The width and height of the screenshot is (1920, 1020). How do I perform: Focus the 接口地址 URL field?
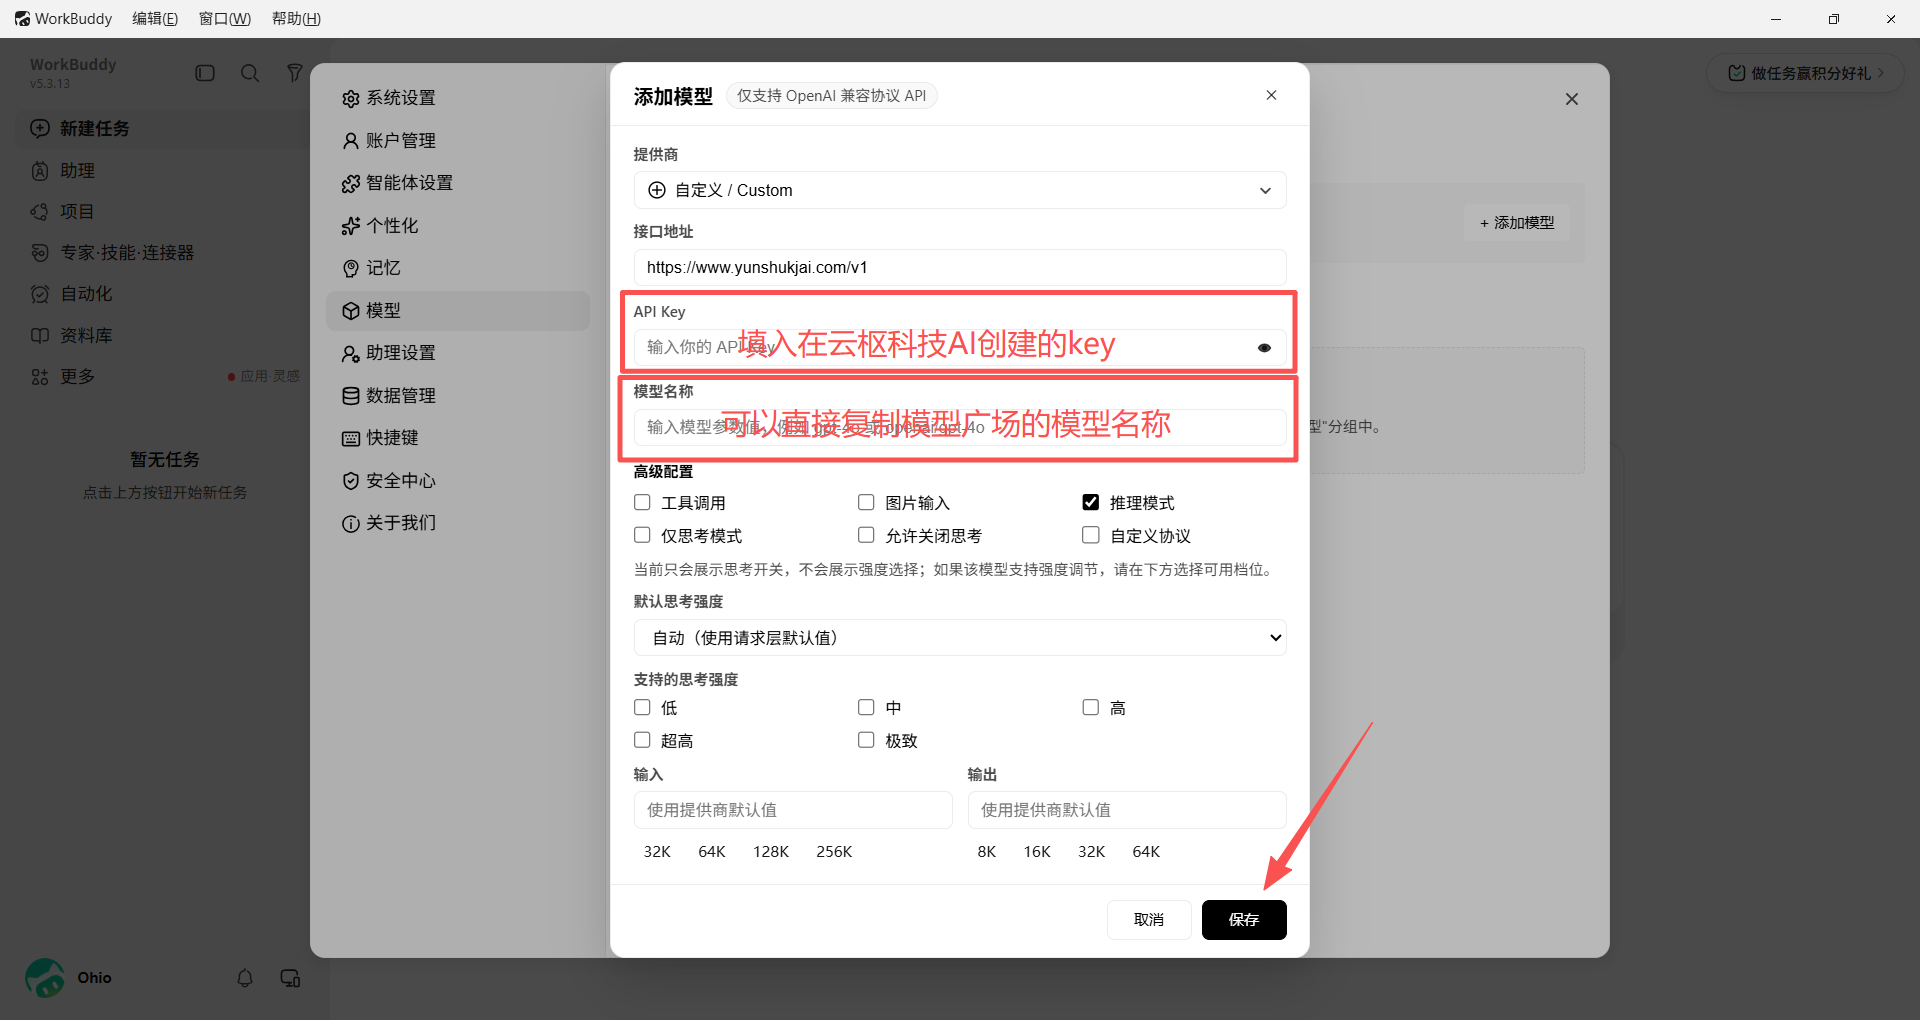click(960, 267)
